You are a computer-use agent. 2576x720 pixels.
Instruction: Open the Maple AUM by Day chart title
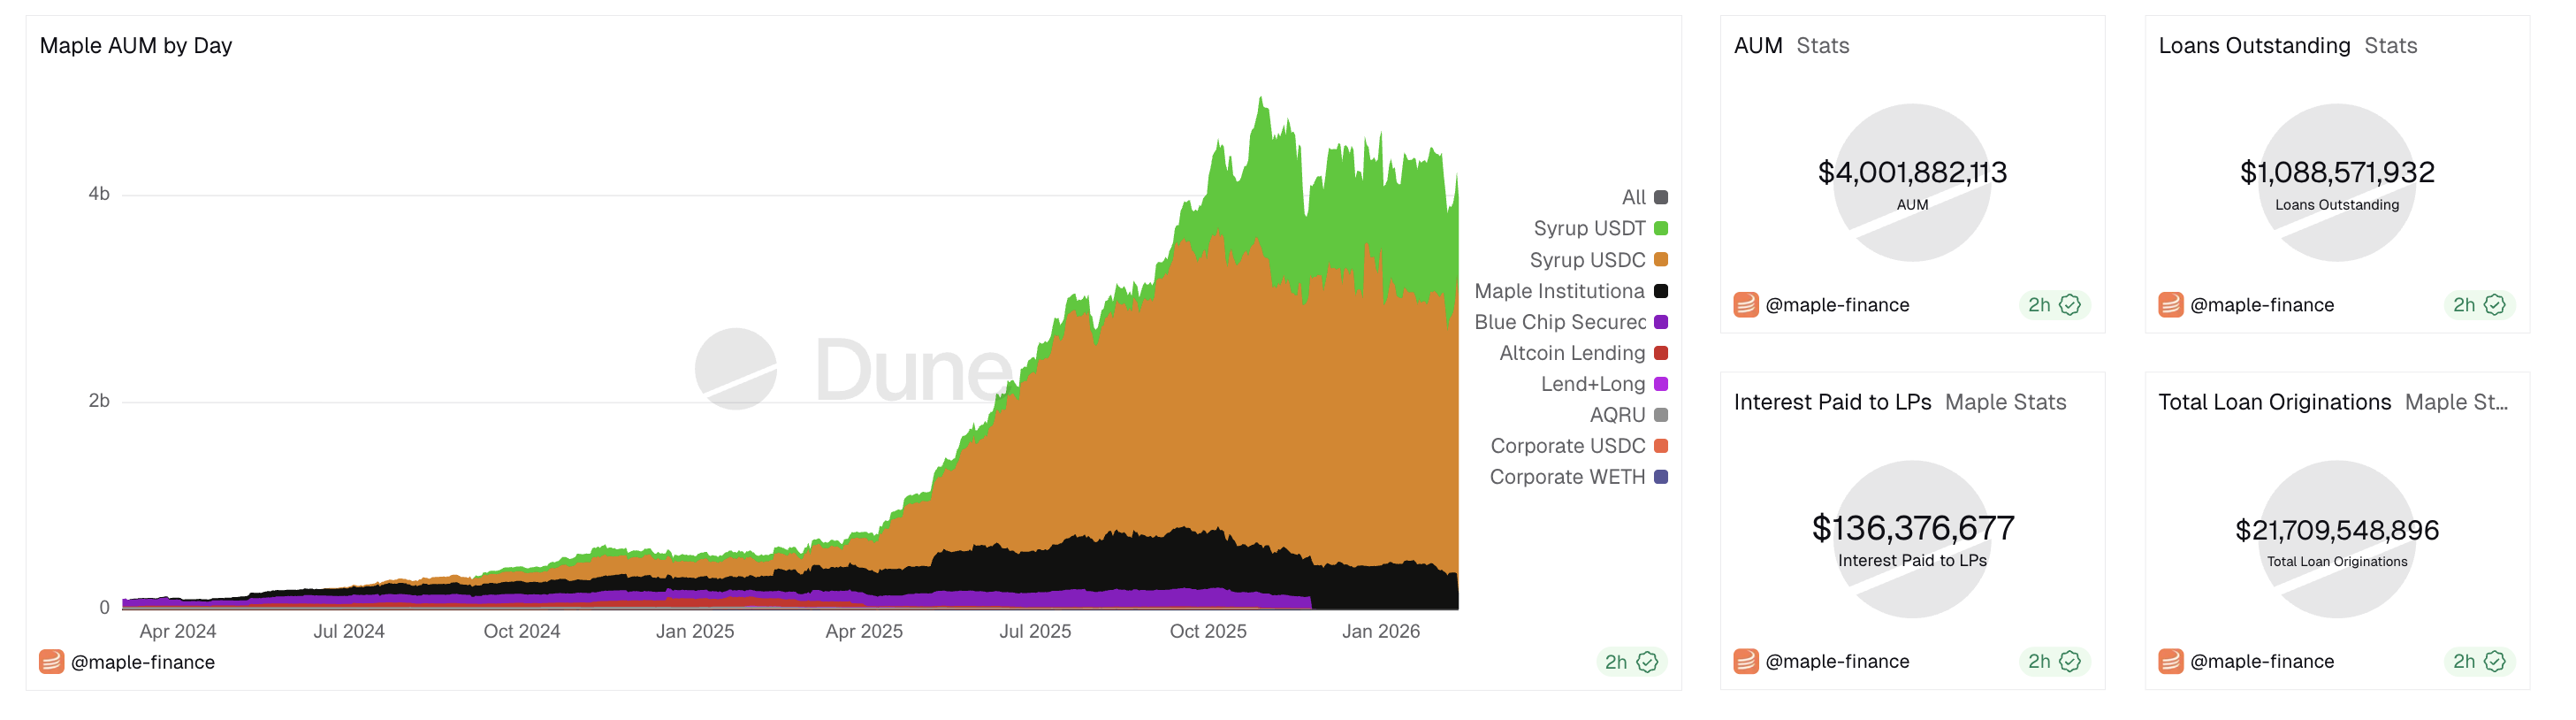(x=136, y=46)
